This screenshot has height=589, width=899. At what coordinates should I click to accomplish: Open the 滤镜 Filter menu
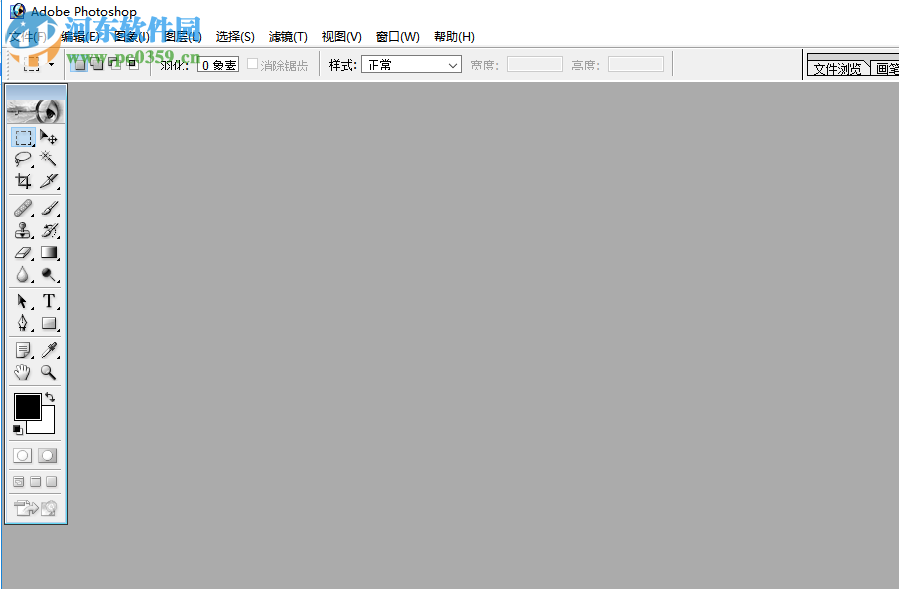[288, 36]
